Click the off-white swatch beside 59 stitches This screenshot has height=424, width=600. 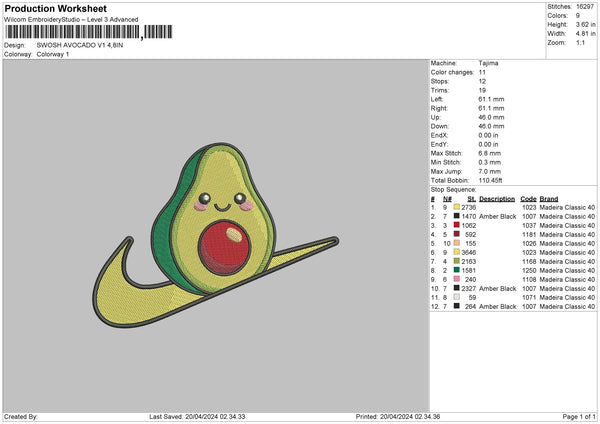457,297
